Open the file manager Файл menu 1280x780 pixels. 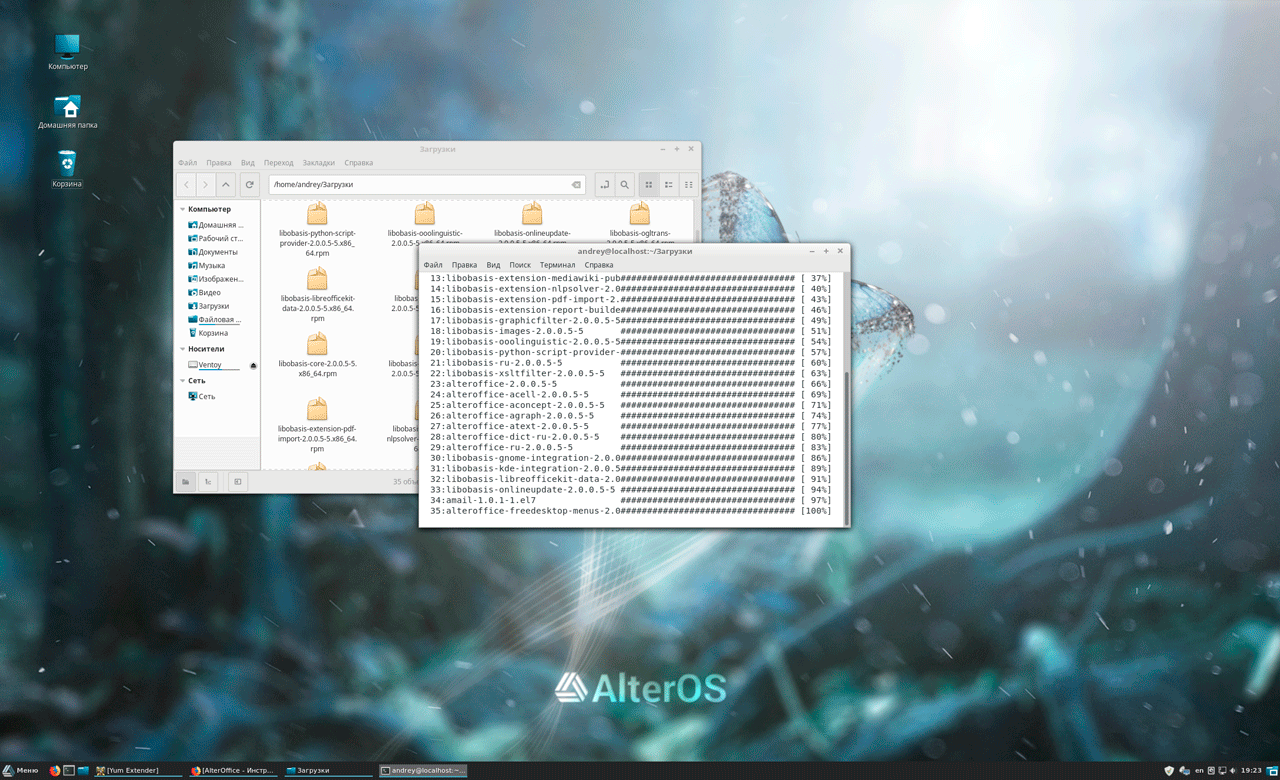(187, 163)
